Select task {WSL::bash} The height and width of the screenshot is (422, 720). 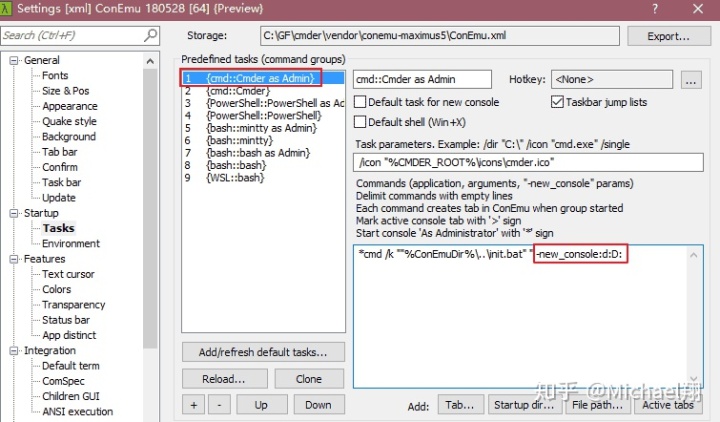pyautogui.click(x=263, y=177)
